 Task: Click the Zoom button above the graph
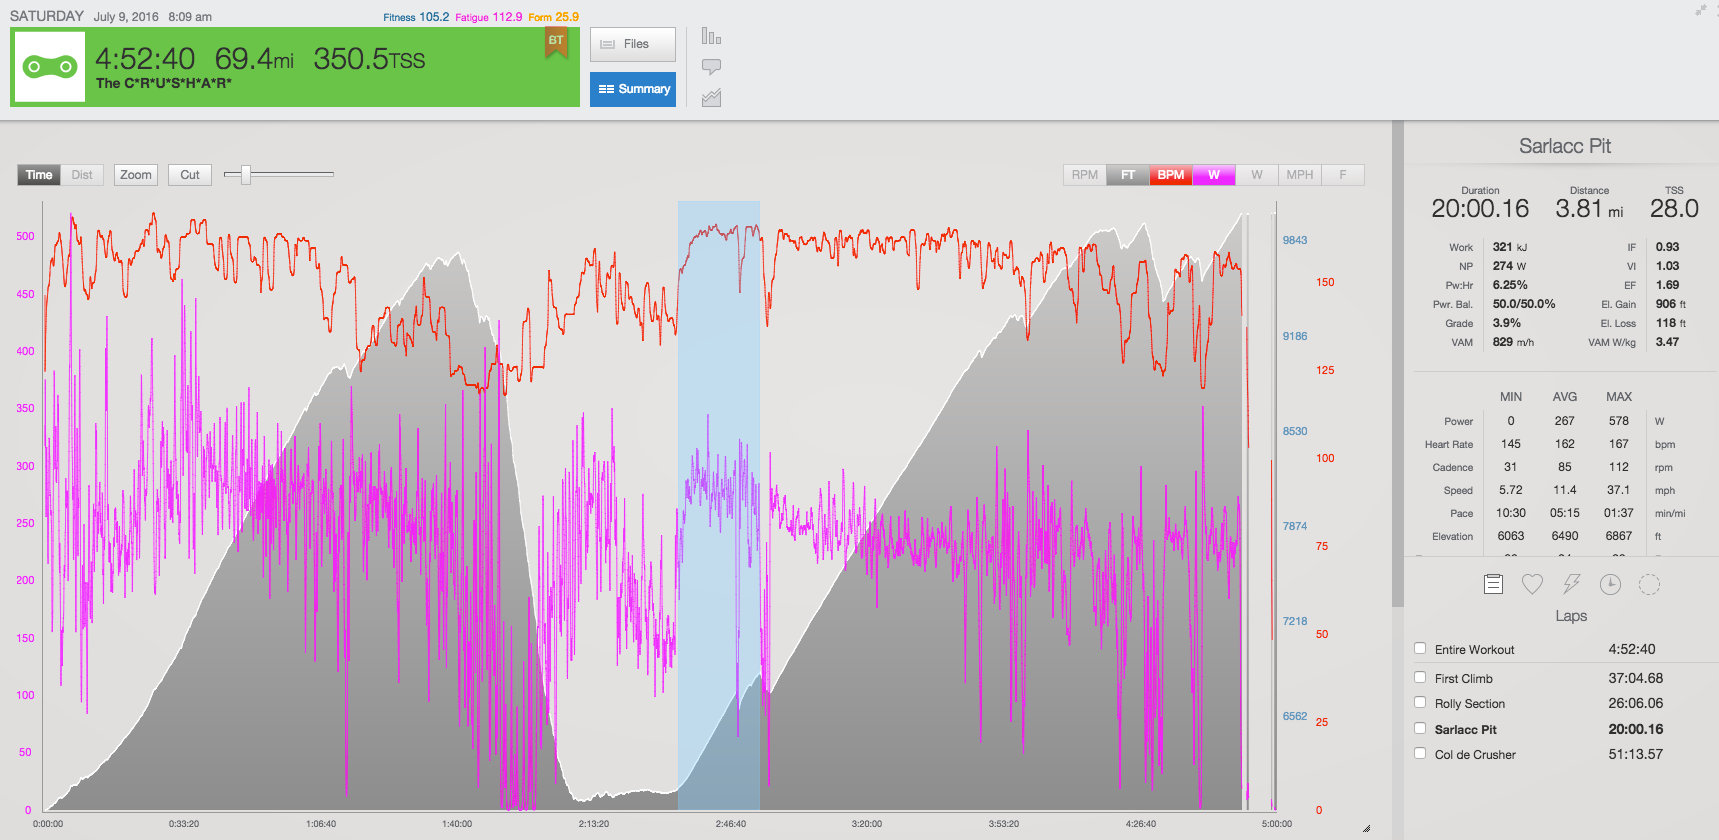(x=136, y=175)
